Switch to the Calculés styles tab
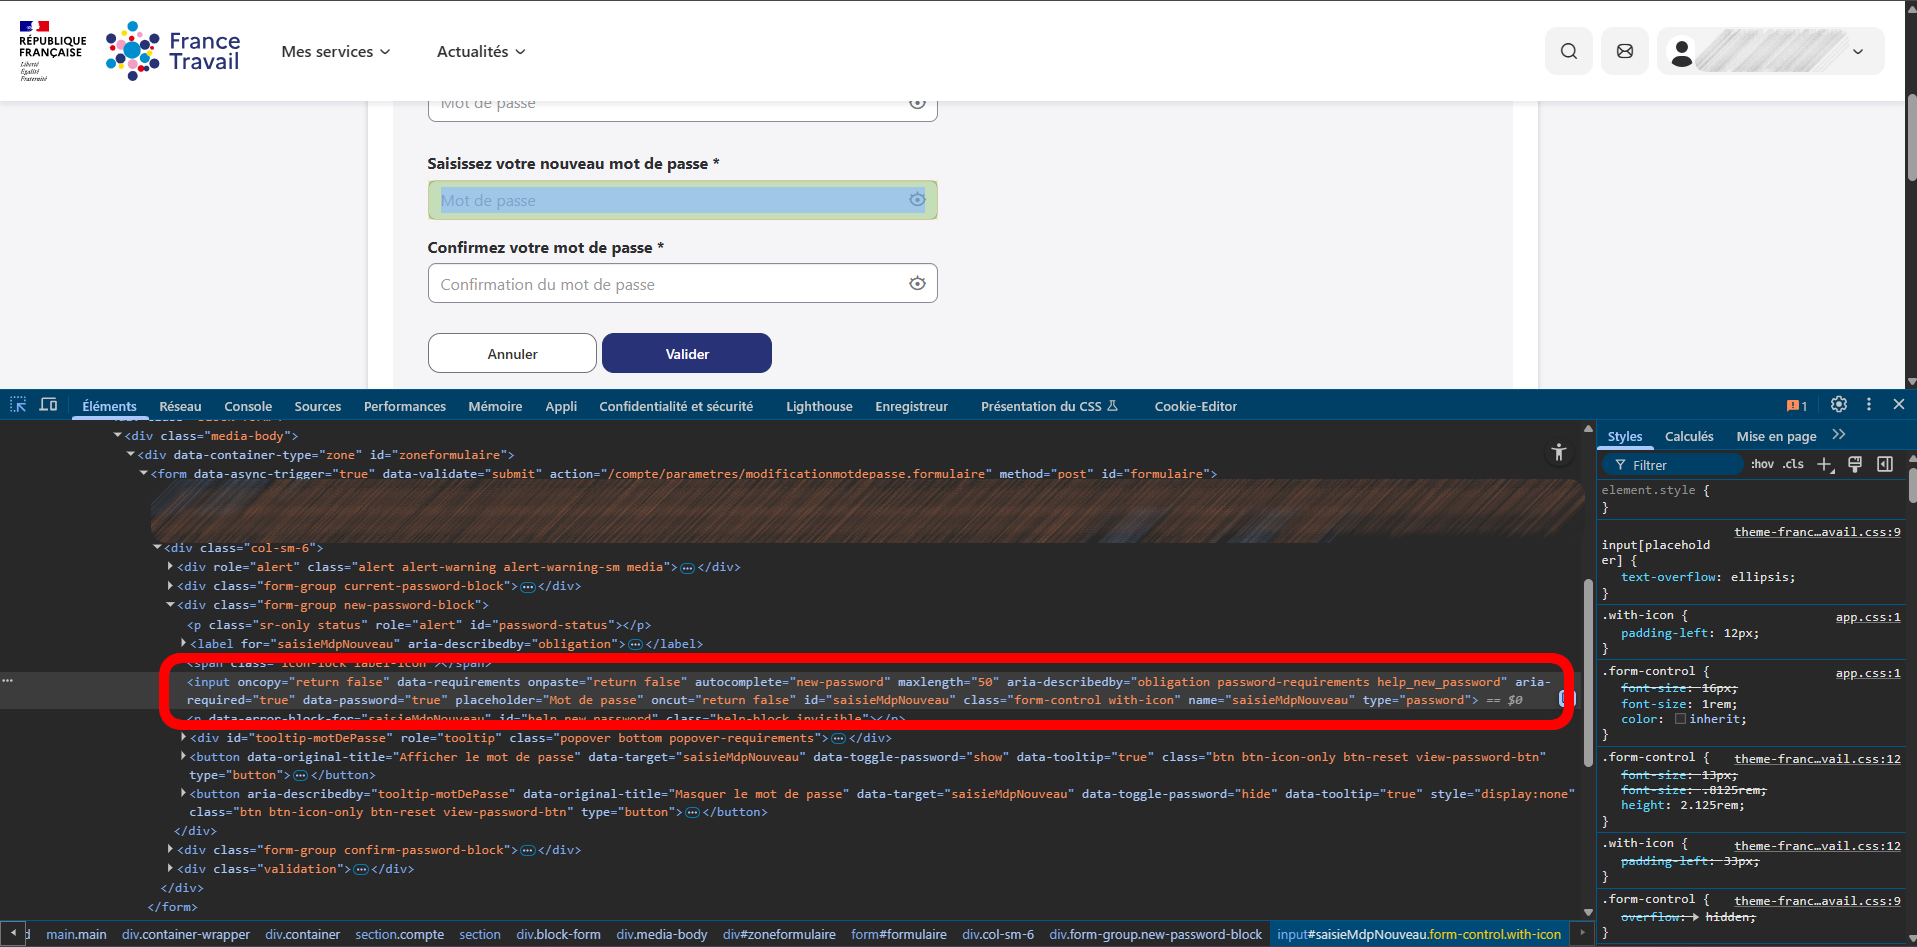 pos(1688,436)
